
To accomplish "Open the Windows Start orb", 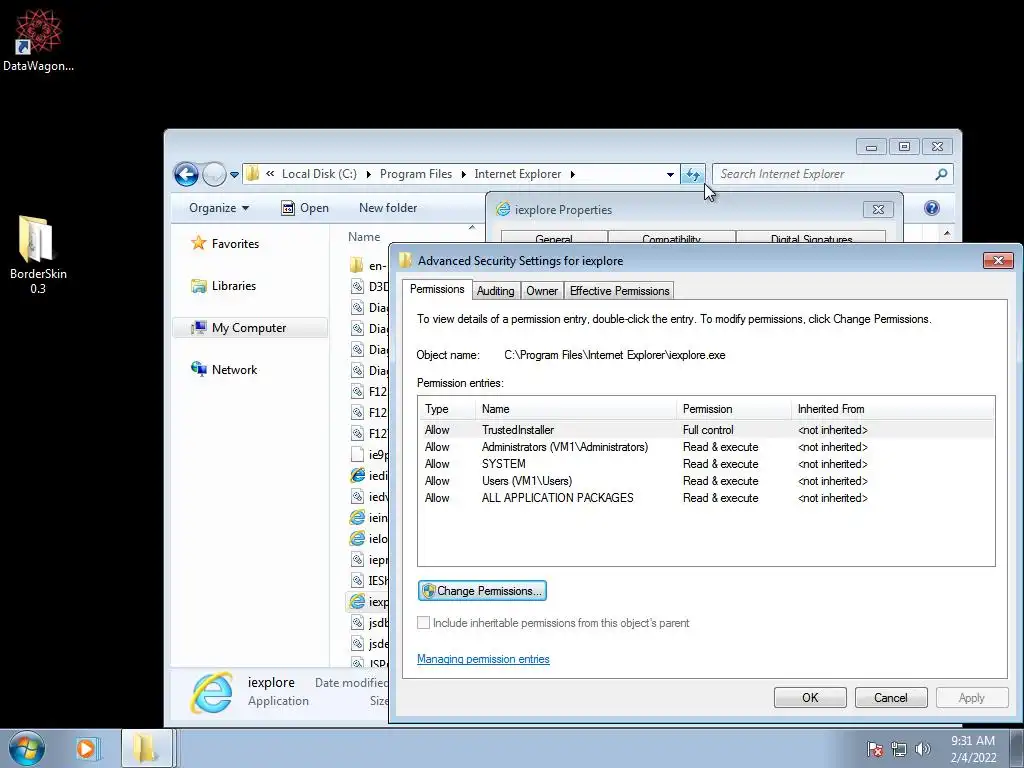I will pos(26,748).
